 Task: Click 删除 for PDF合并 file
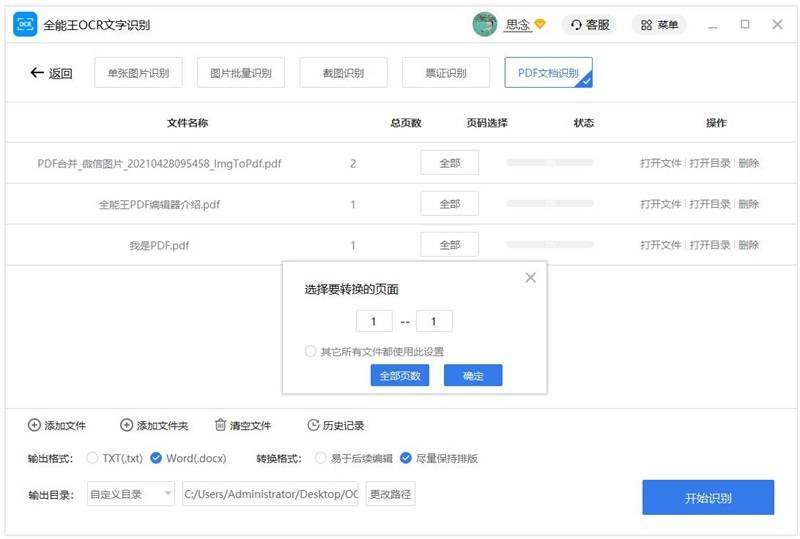click(x=748, y=163)
